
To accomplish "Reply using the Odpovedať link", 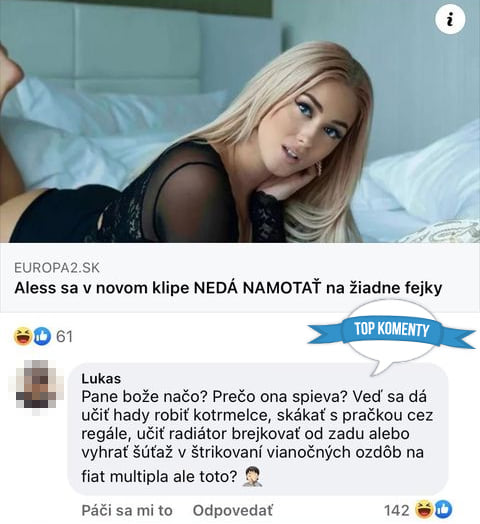I will click(233, 511).
